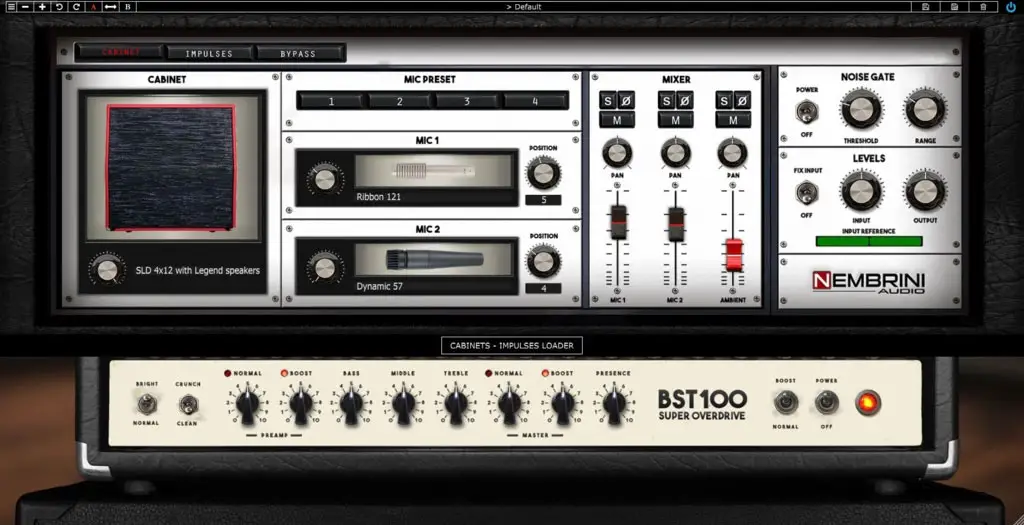Click the Ribbon 121 microphone image
Image resolution: width=1024 pixels, height=525 pixels.
pos(434,172)
